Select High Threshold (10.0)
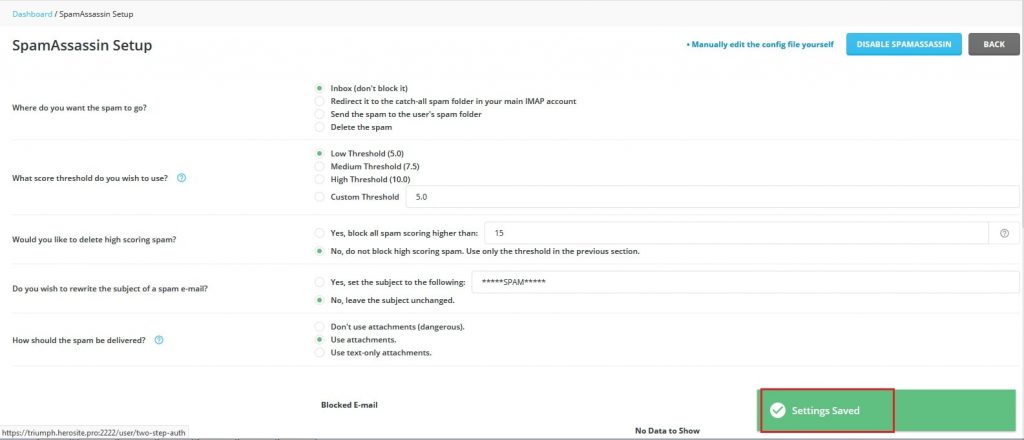Image resolution: width=1024 pixels, height=440 pixels. [320, 179]
